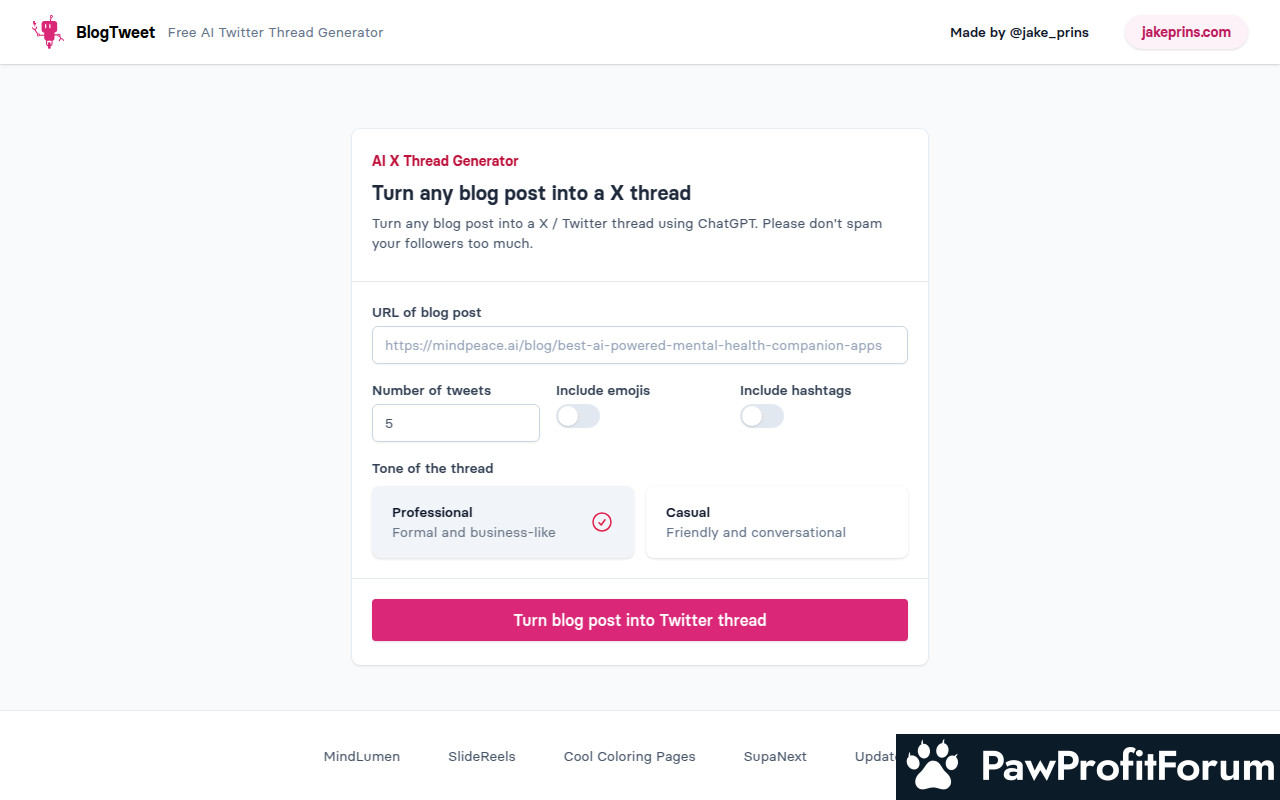Click the BlogTweet brand name

pos(115,32)
